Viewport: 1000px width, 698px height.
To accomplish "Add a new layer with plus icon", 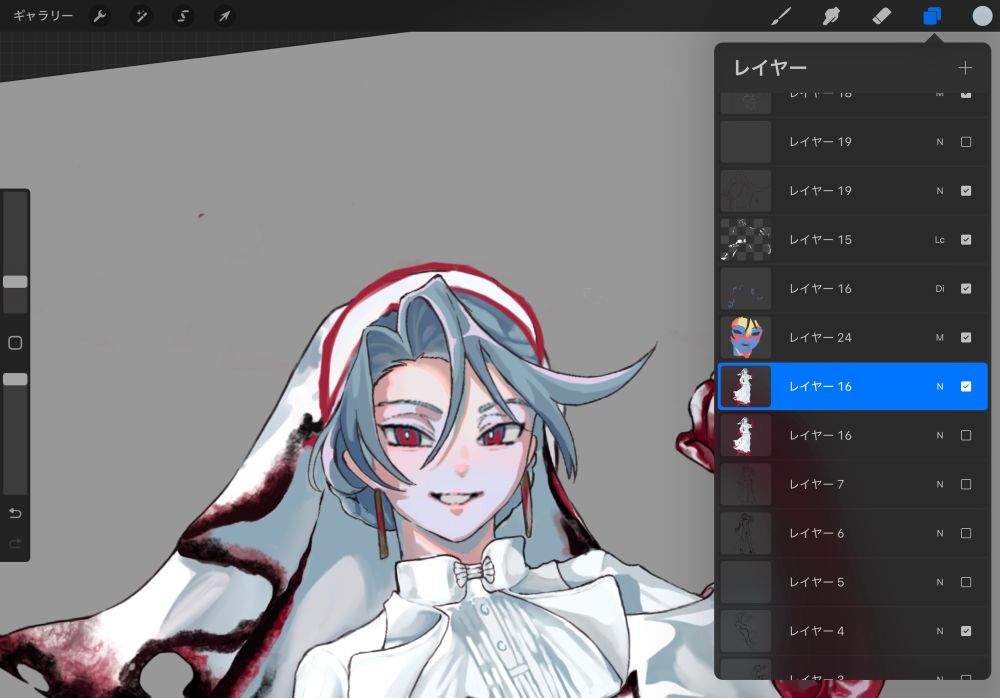I will (965, 68).
